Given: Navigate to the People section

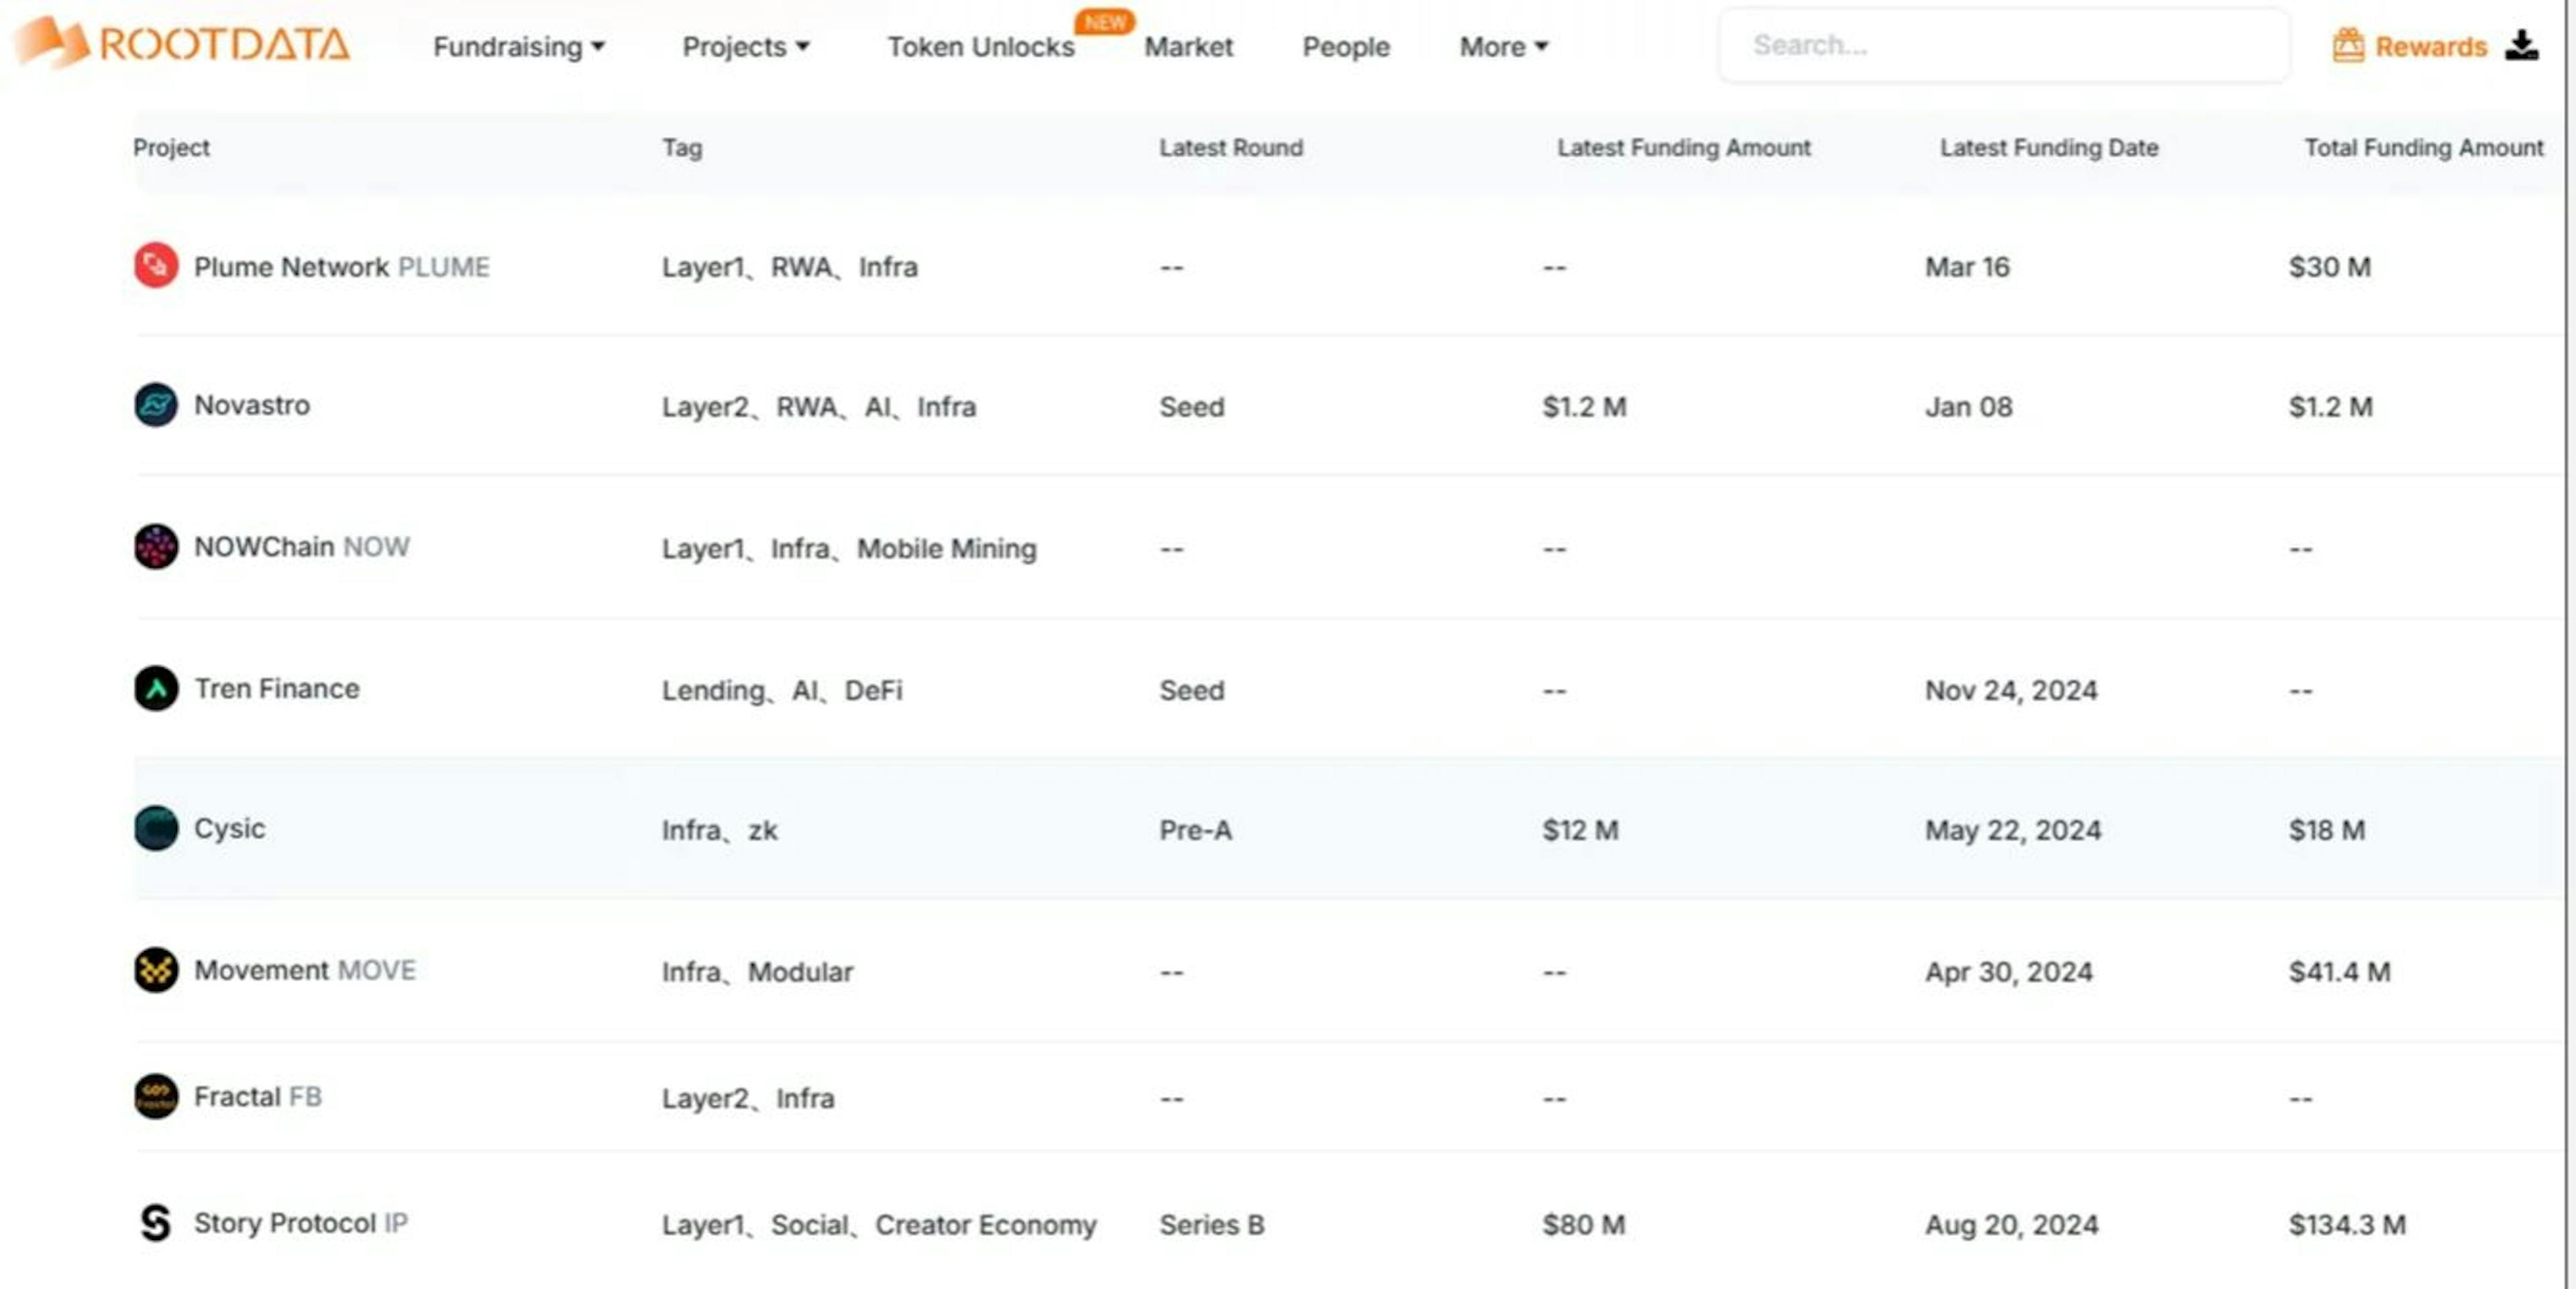Looking at the screenshot, I should (1345, 47).
